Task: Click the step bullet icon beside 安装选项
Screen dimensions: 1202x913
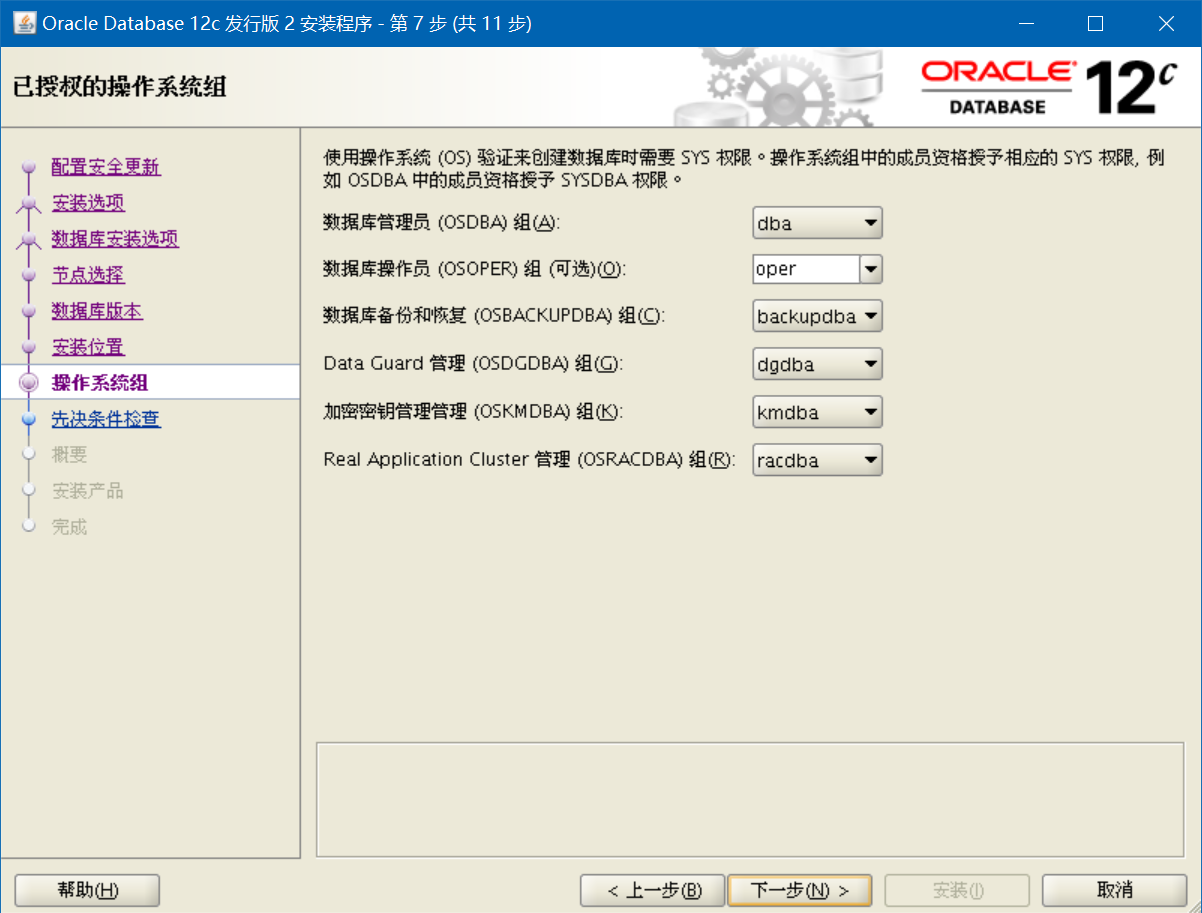Action: [x=29, y=204]
